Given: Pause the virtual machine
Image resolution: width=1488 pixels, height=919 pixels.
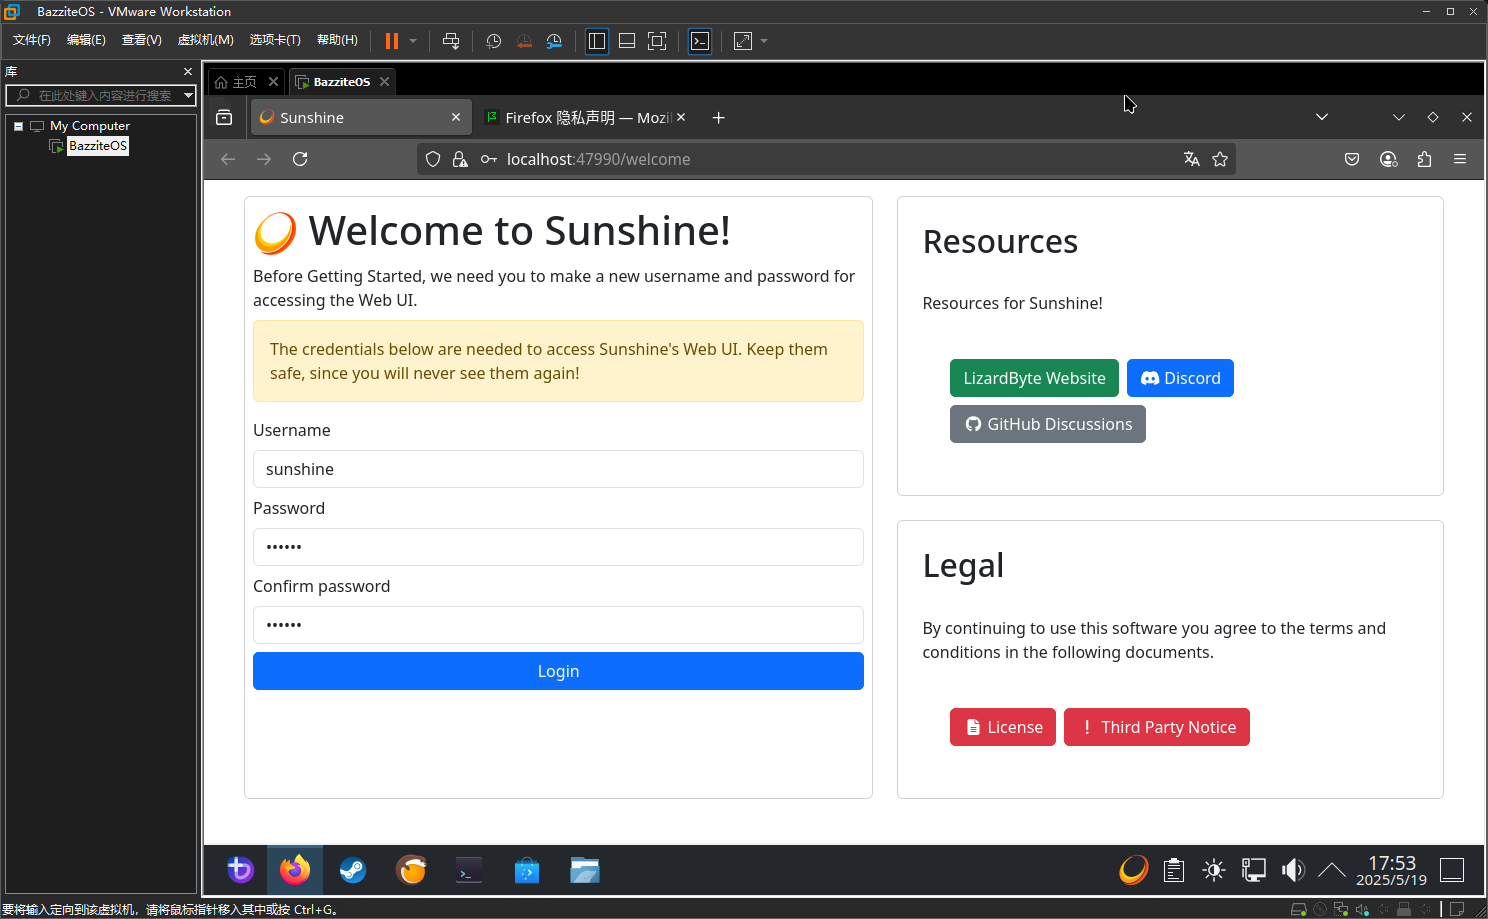Looking at the screenshot, I should point(392,41).
